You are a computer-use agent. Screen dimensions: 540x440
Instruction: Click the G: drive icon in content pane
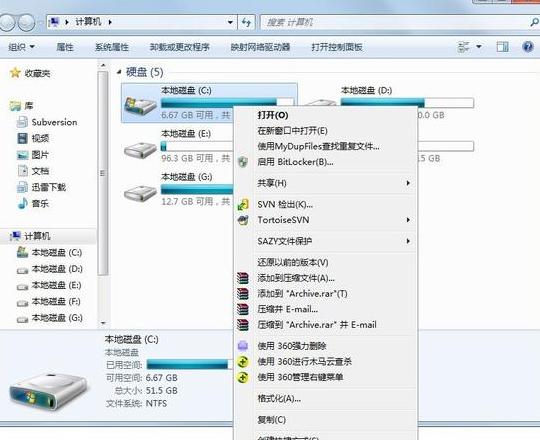tap(140, 193)
